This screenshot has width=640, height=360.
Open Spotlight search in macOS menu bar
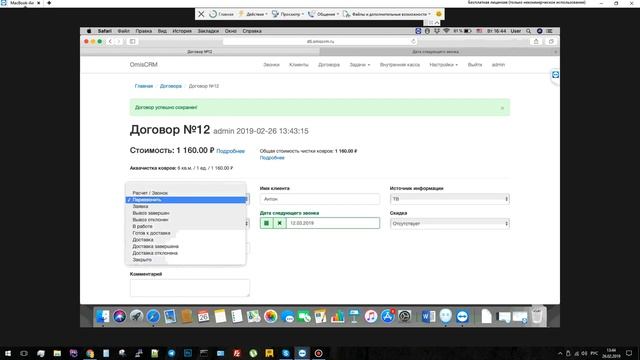pos(528,31)
